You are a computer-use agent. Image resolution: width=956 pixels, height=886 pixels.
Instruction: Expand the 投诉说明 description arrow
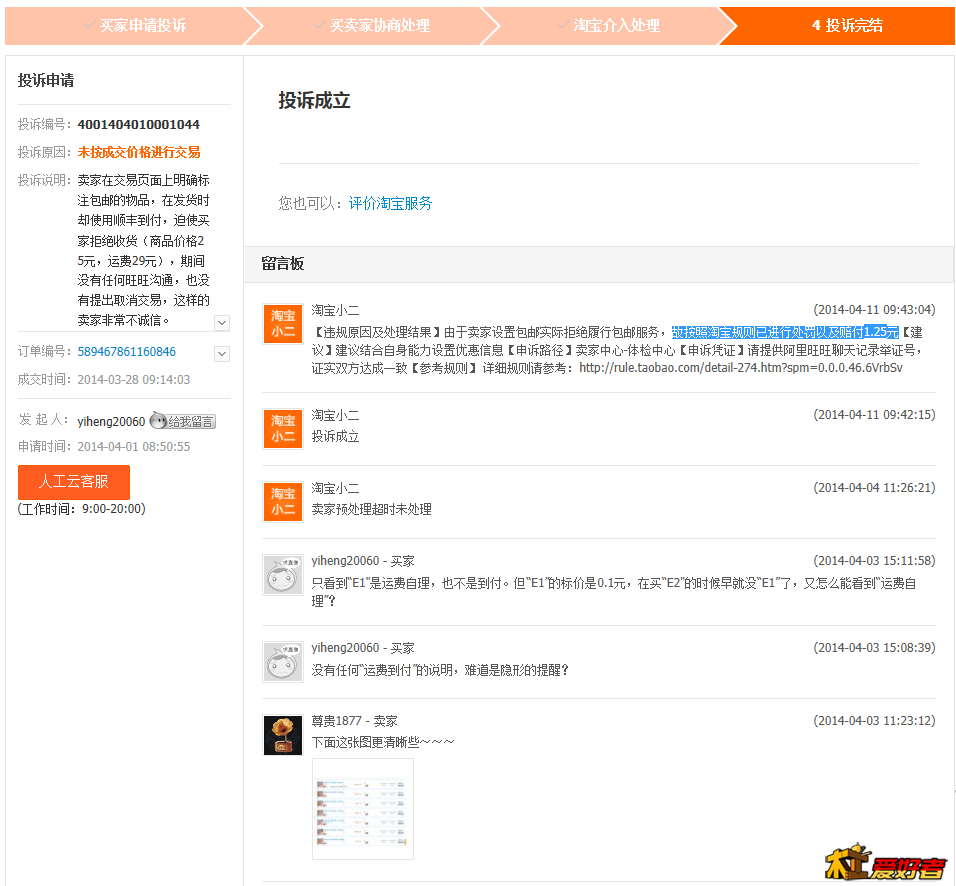[223, 323]
